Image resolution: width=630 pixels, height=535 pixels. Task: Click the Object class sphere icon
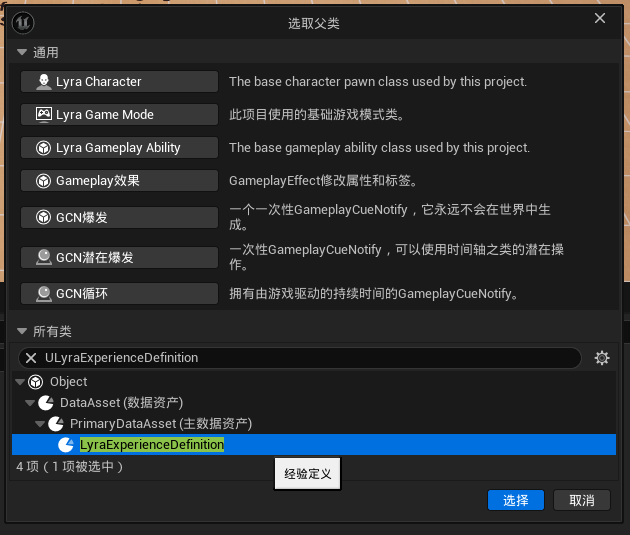pyautogui.click(x=35, y=382)
